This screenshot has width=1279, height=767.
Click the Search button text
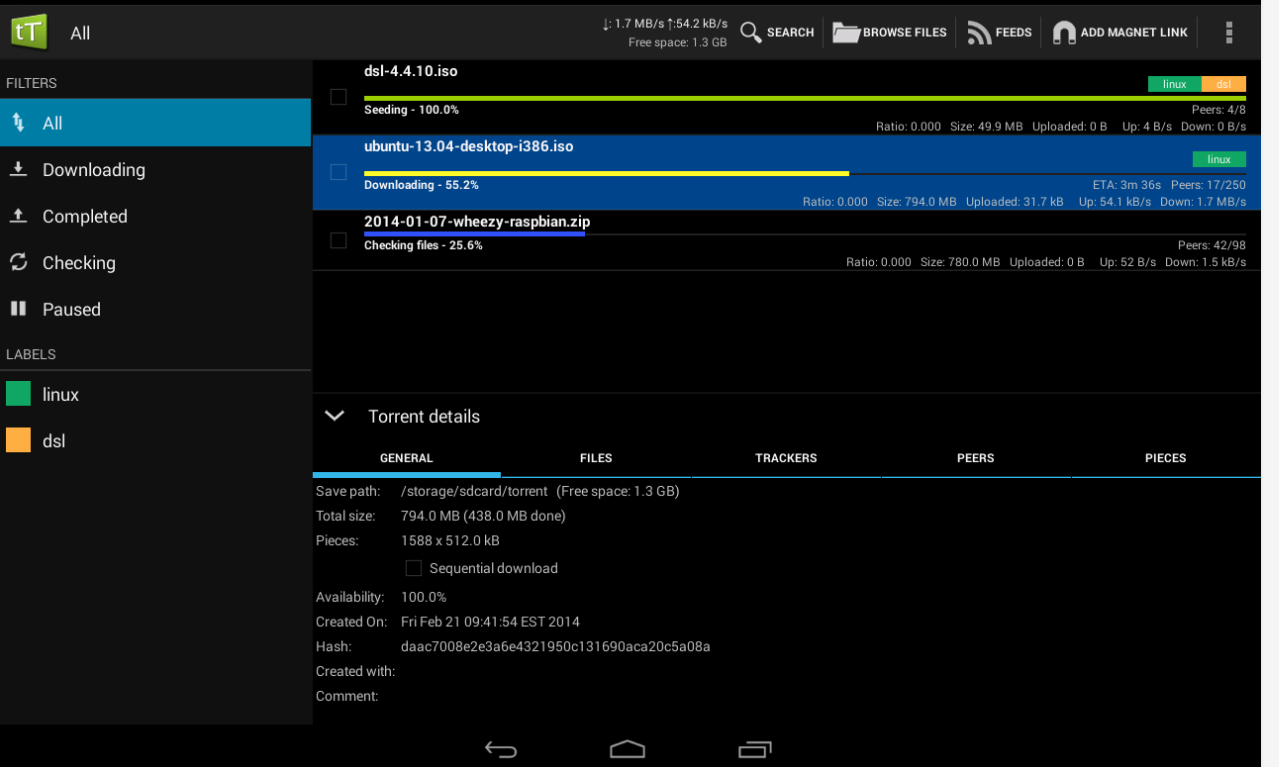(790, 33)
